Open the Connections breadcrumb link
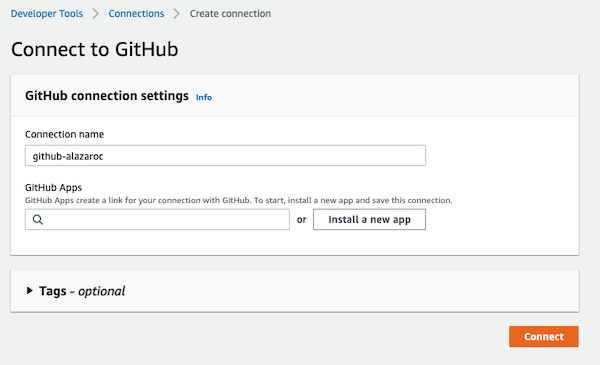This screenshot has height=365, width=600. coord(136,14)
